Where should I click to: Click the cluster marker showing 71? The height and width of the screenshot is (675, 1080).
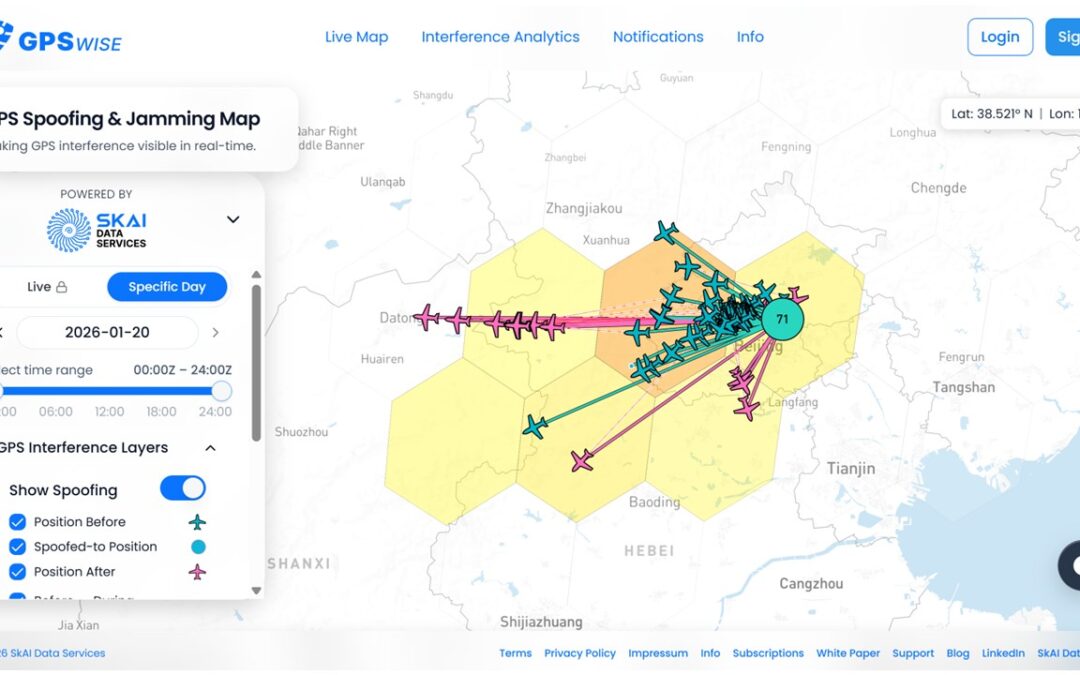point(783,317)
